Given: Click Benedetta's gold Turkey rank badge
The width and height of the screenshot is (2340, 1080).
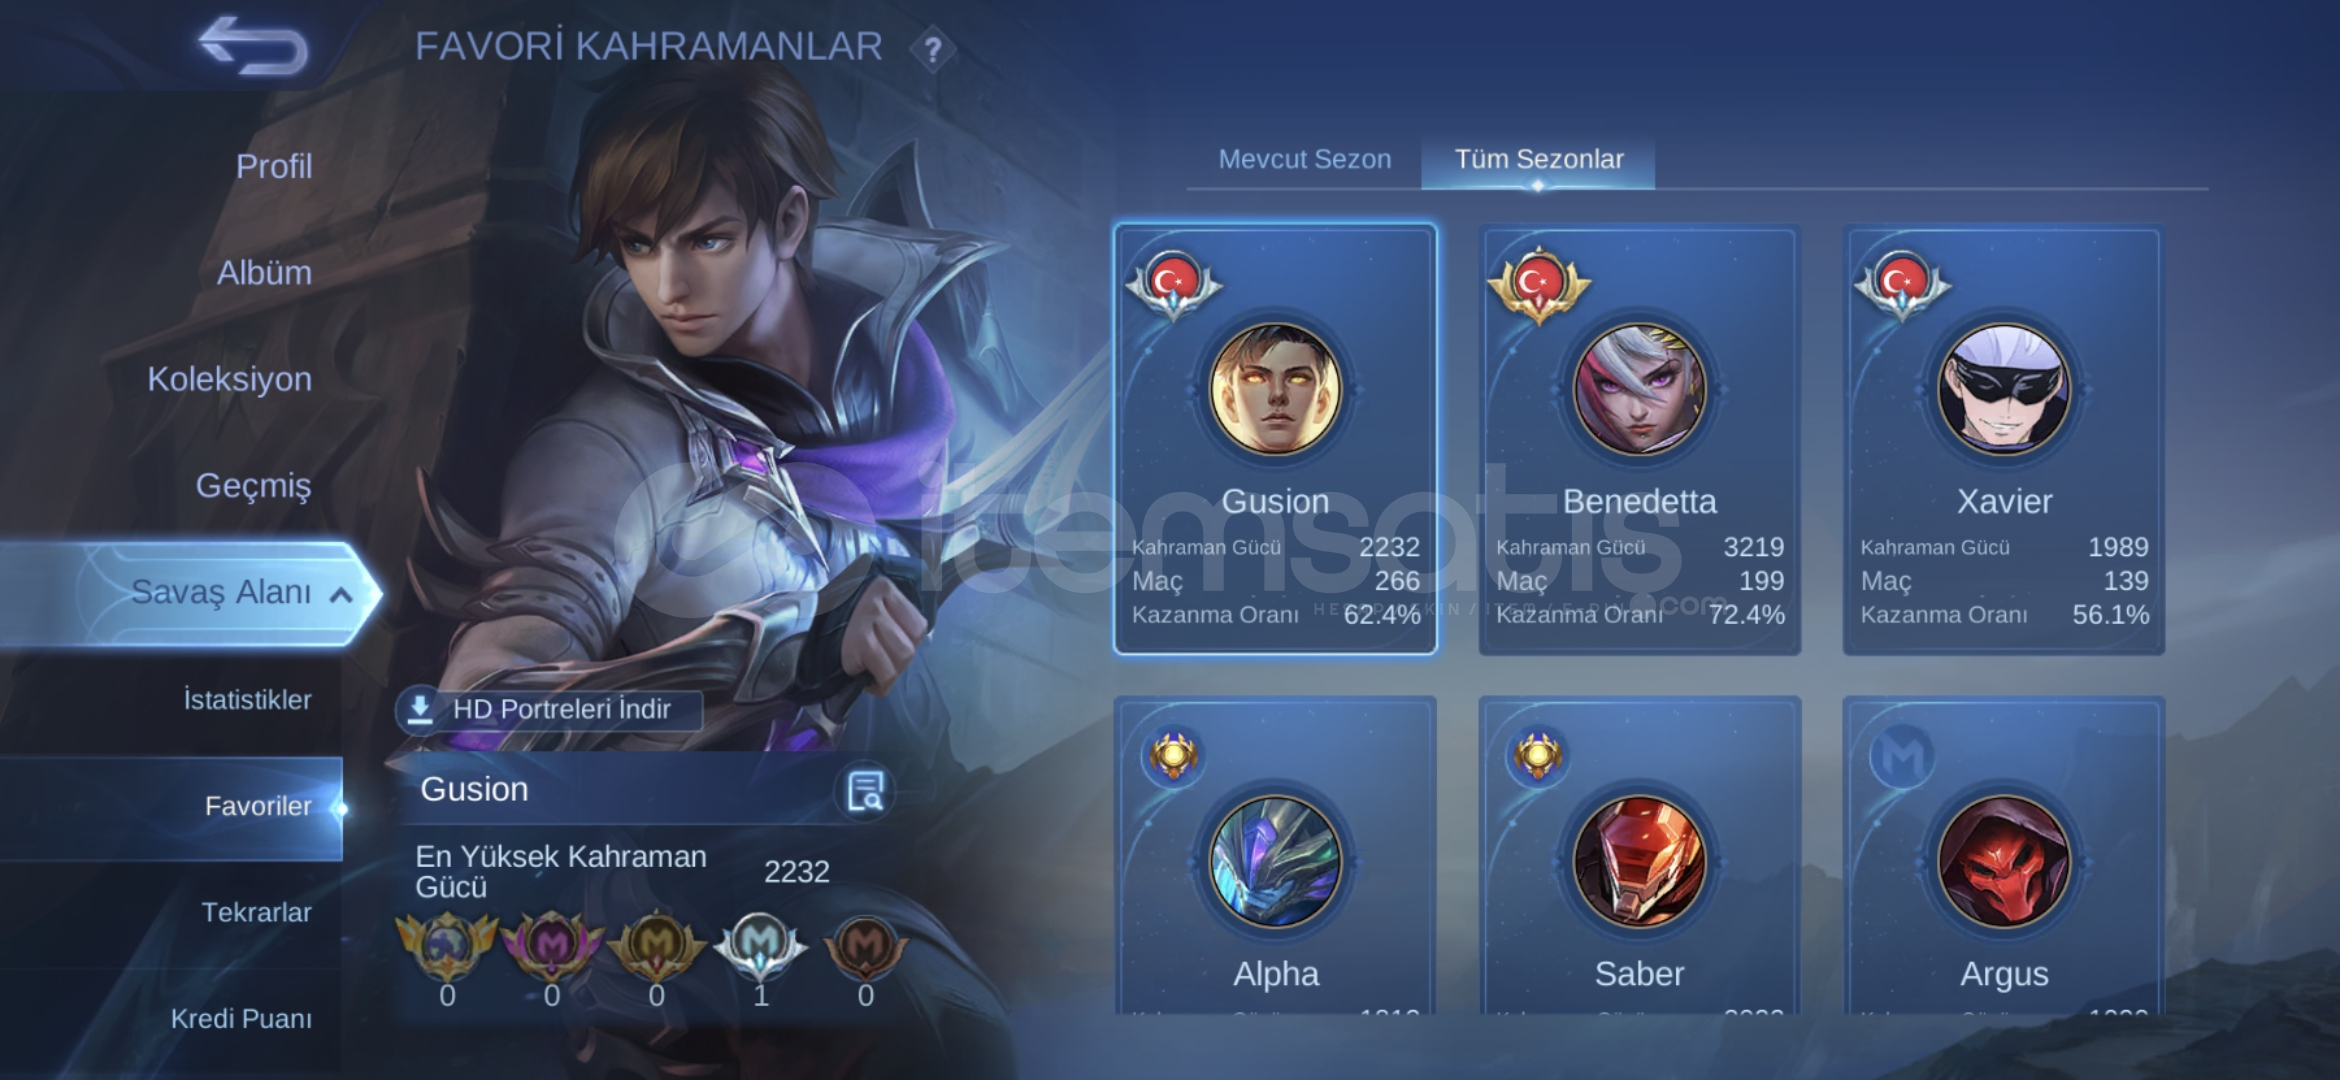Looking at the screenshot, I should 1539,284.
